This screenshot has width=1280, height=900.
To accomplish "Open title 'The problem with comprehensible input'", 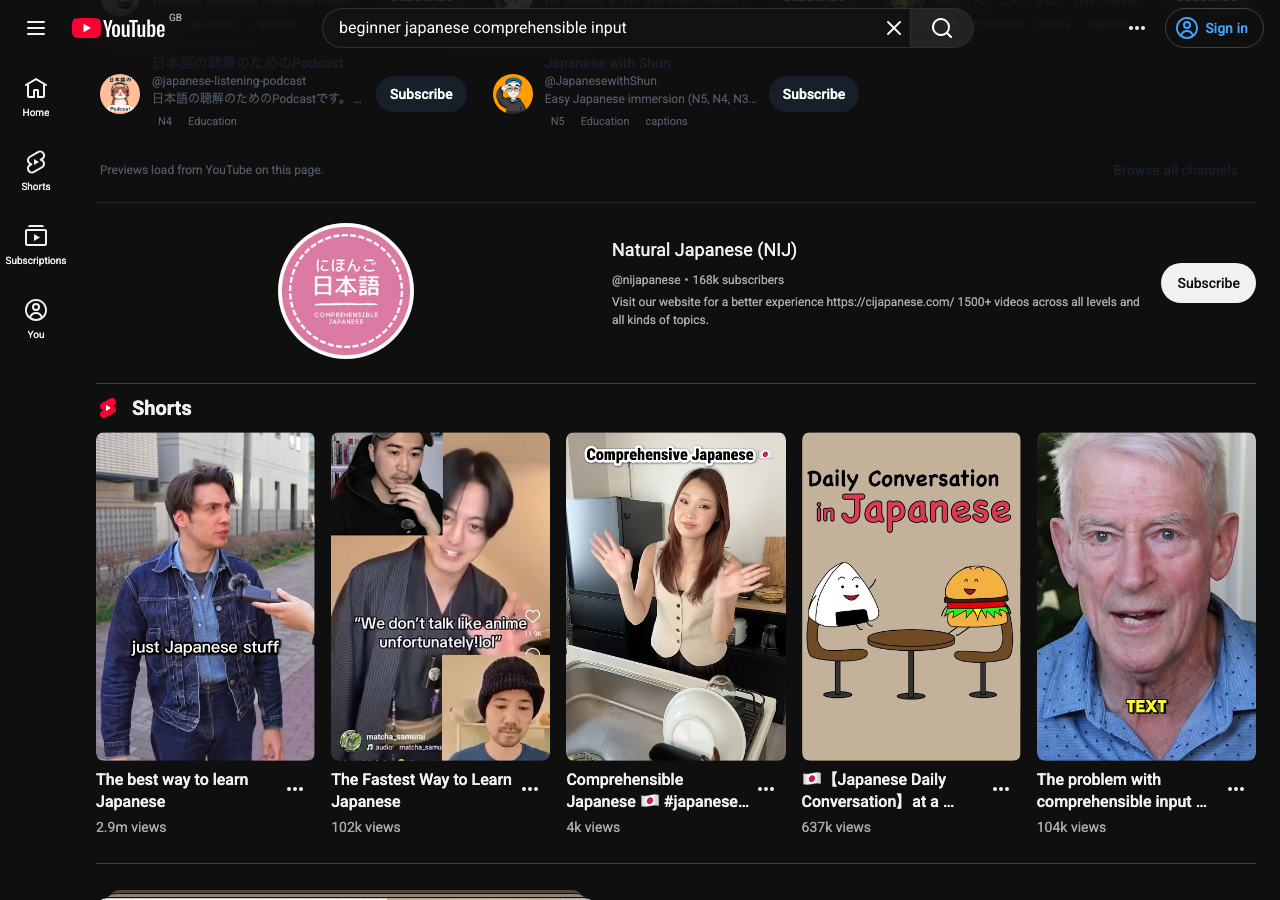I will click(1122, 790).
